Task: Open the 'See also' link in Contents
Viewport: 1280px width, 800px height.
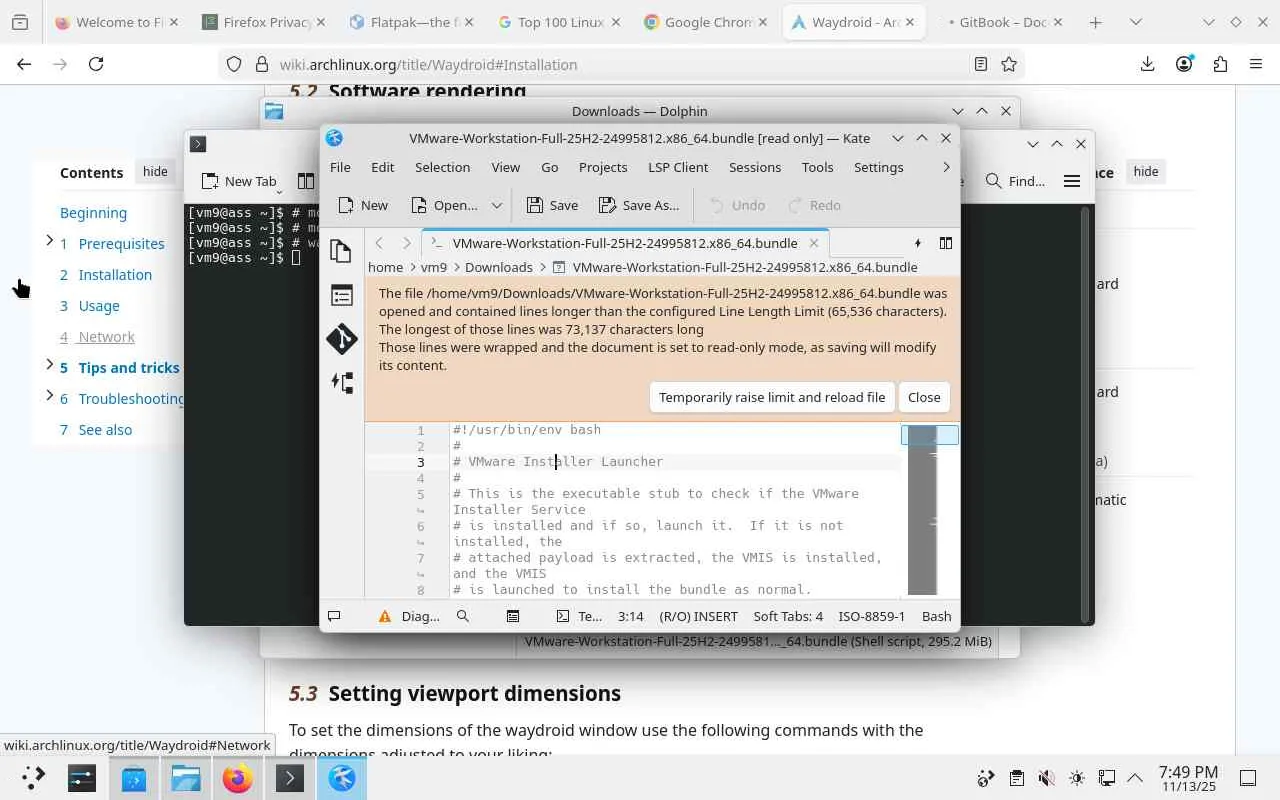Action: (105, 430)
